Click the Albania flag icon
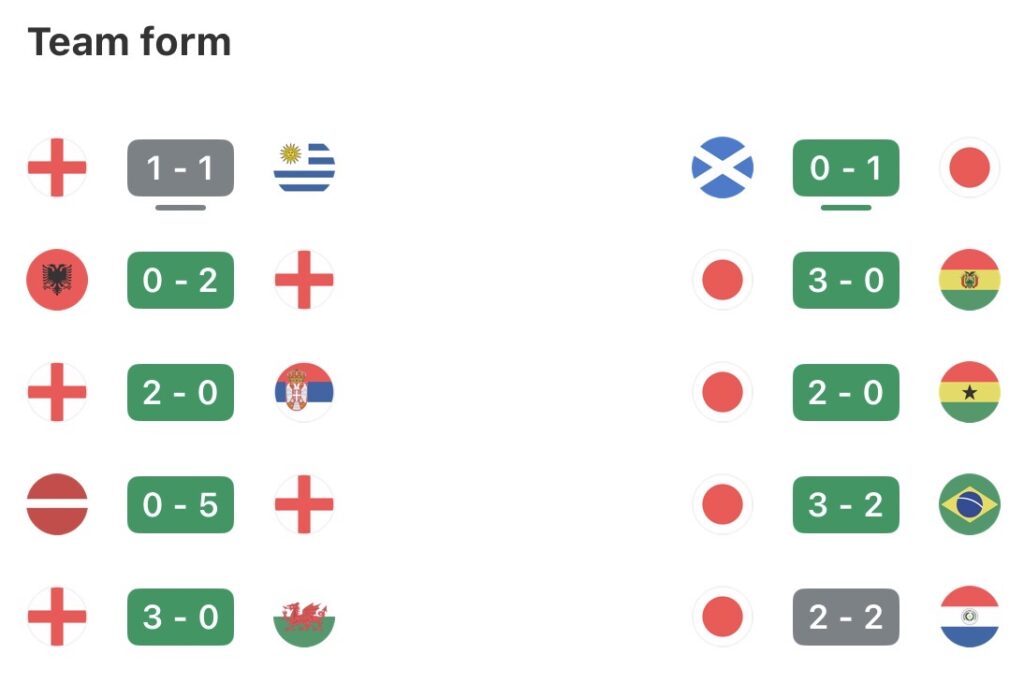This screenshot has height=683, width=1024. click(x=57, y=280)
